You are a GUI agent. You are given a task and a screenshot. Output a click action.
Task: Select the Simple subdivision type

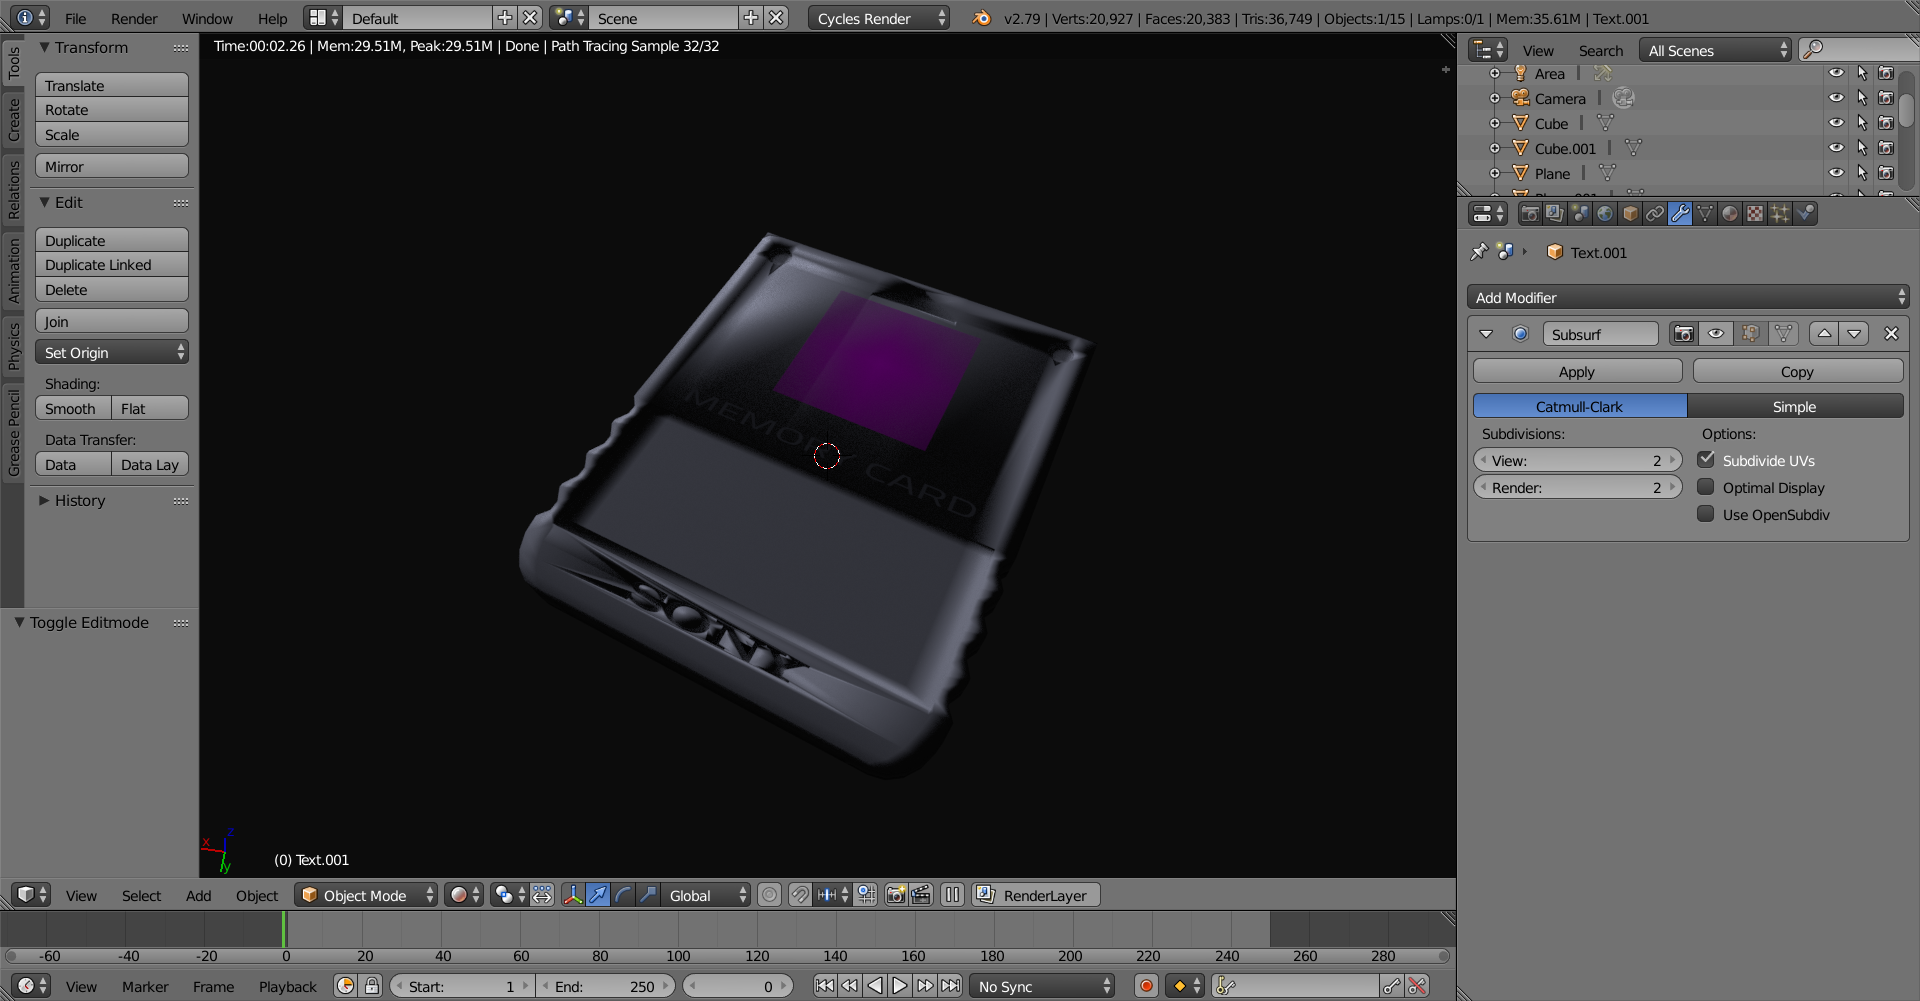point(1795,406)
